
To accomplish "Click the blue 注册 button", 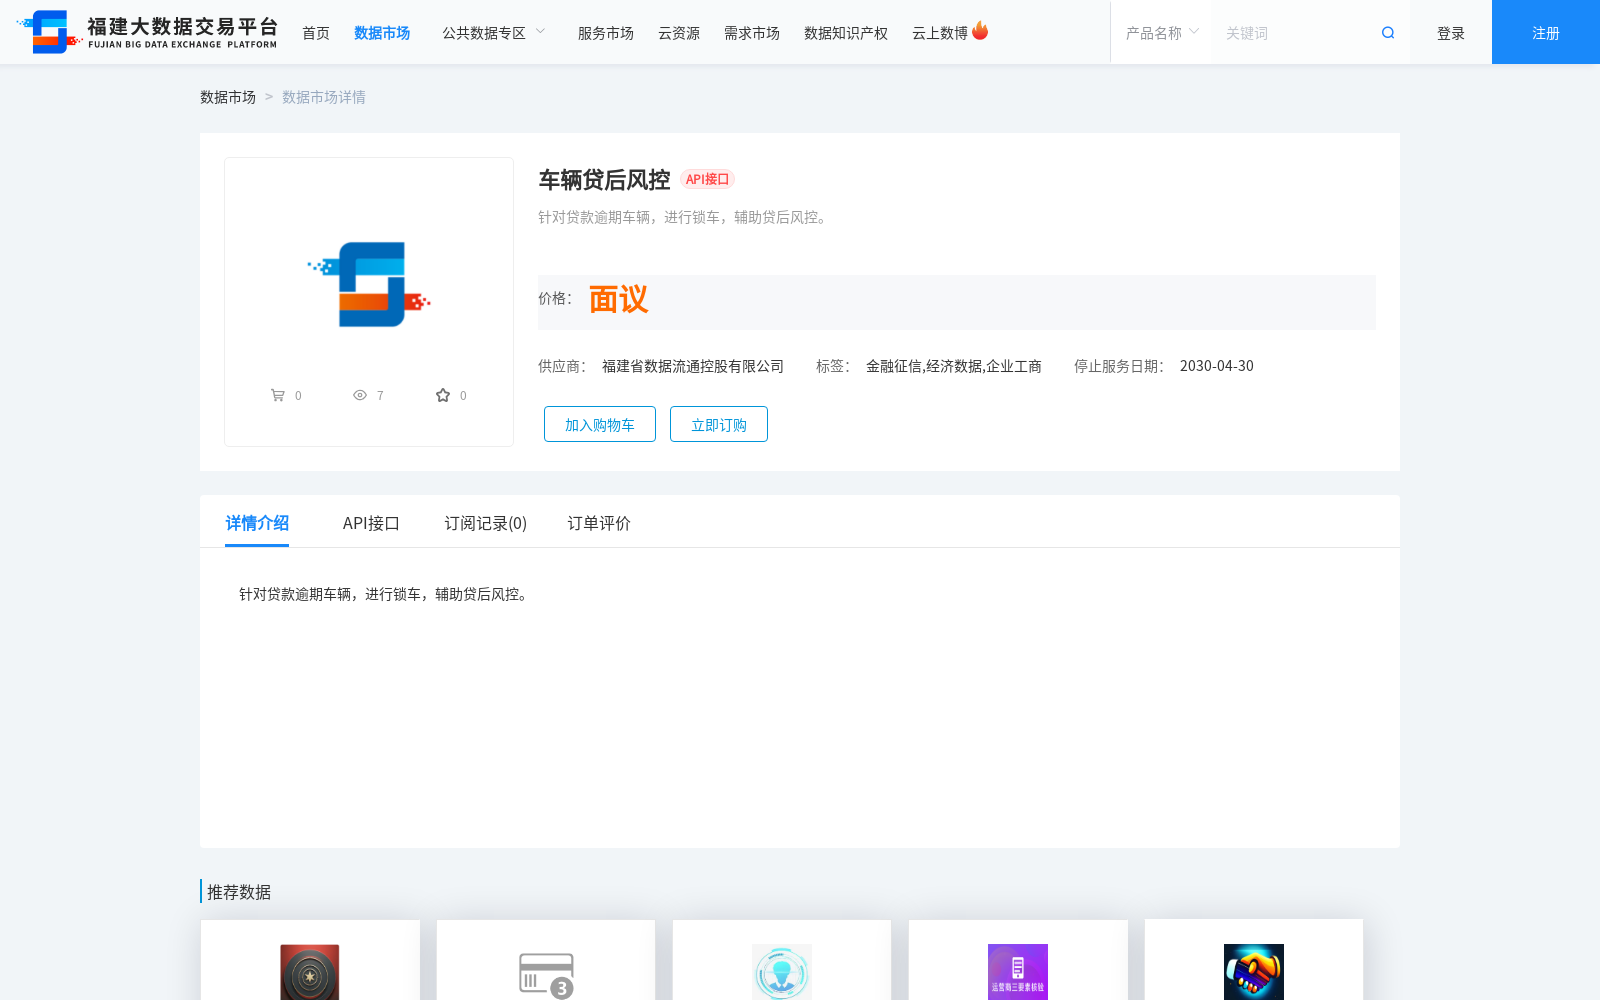I will tap(1546, 32).
